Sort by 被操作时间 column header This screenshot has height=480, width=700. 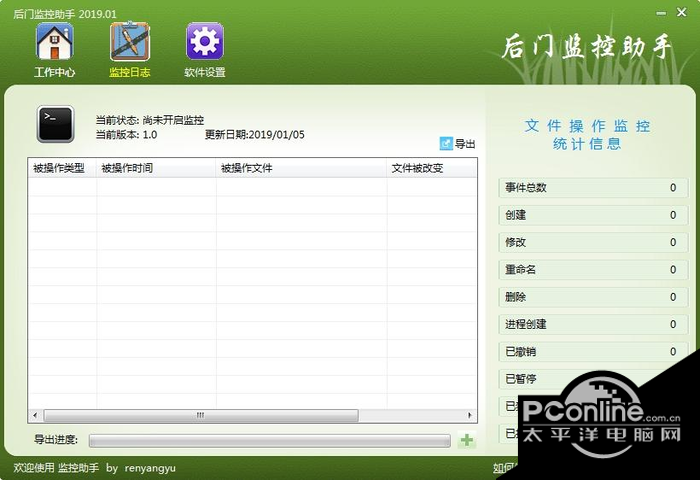pyautogui.click(x=156, y=168)
